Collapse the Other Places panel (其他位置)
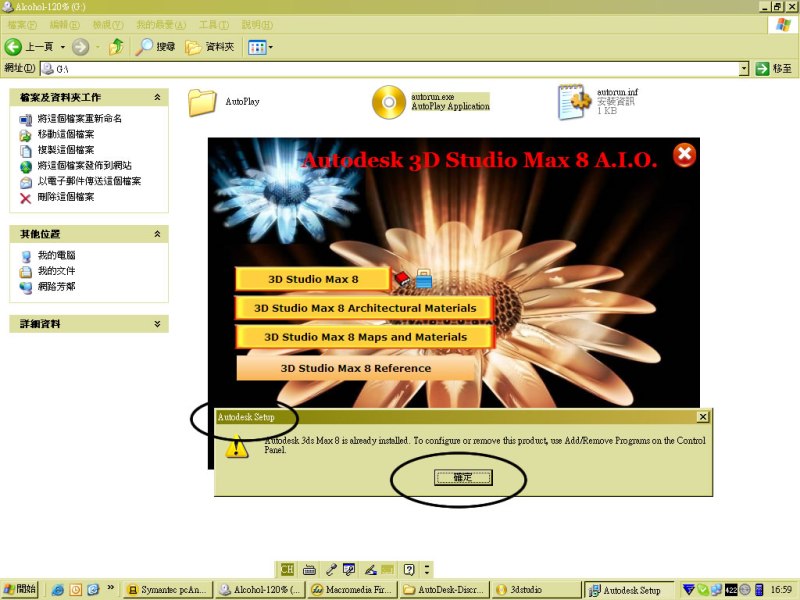800x600 pixels. pyautogui.click(x=157, y=234)
